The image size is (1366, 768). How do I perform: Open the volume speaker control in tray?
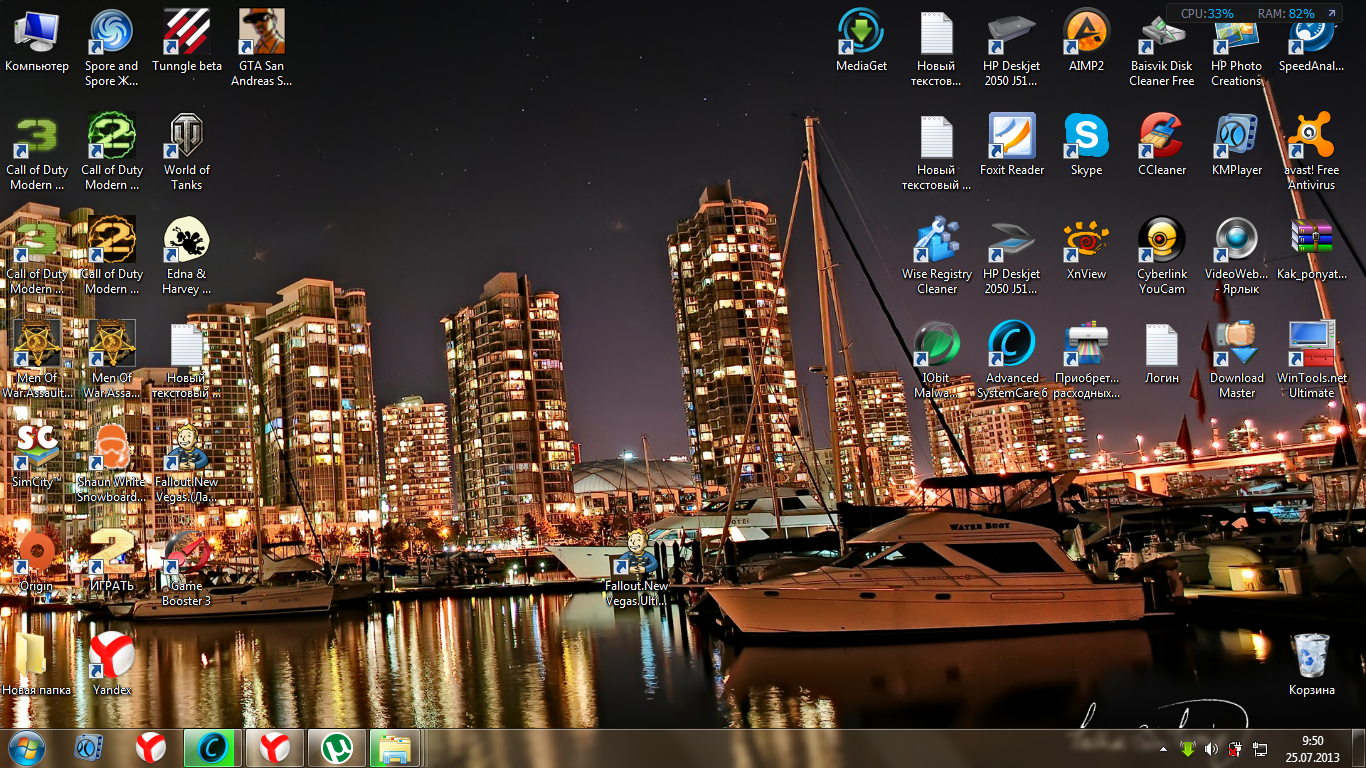click(1211, 749)
